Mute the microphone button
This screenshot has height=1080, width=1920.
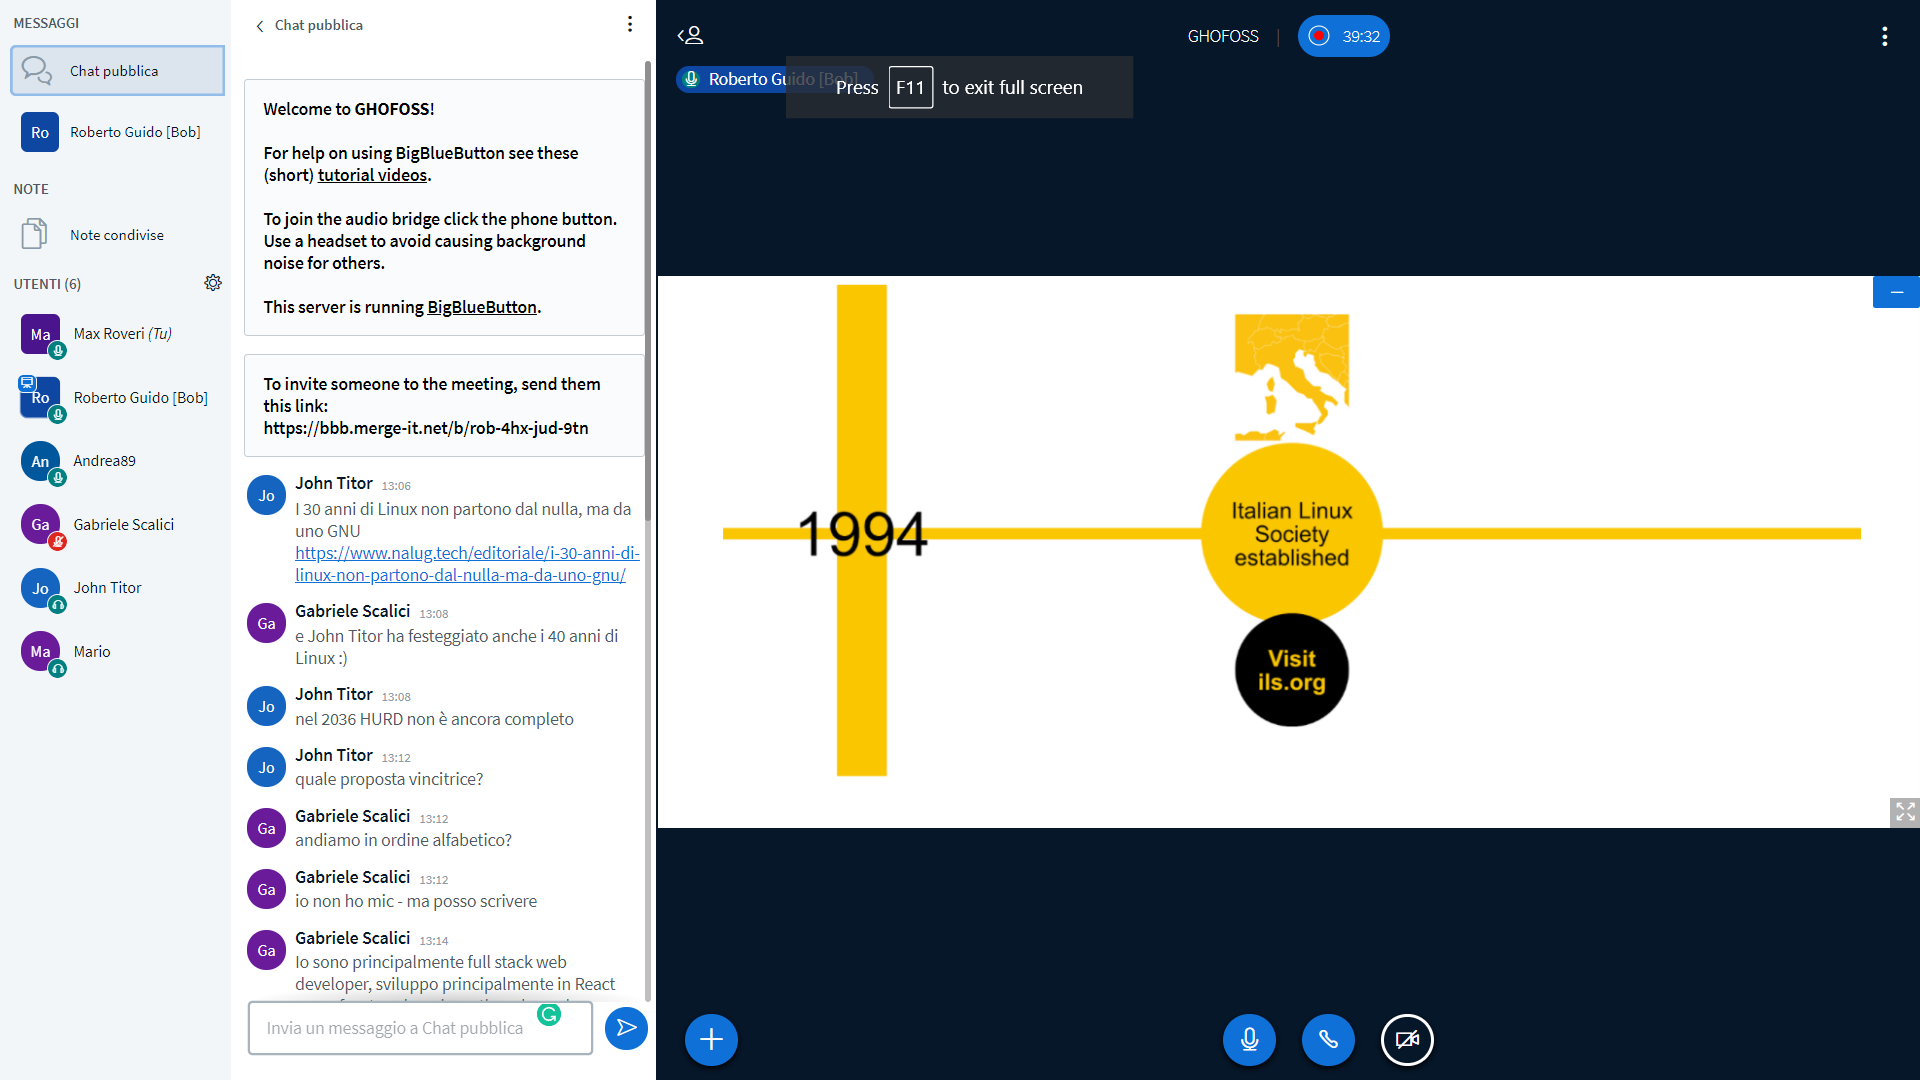[1249, 1039]
